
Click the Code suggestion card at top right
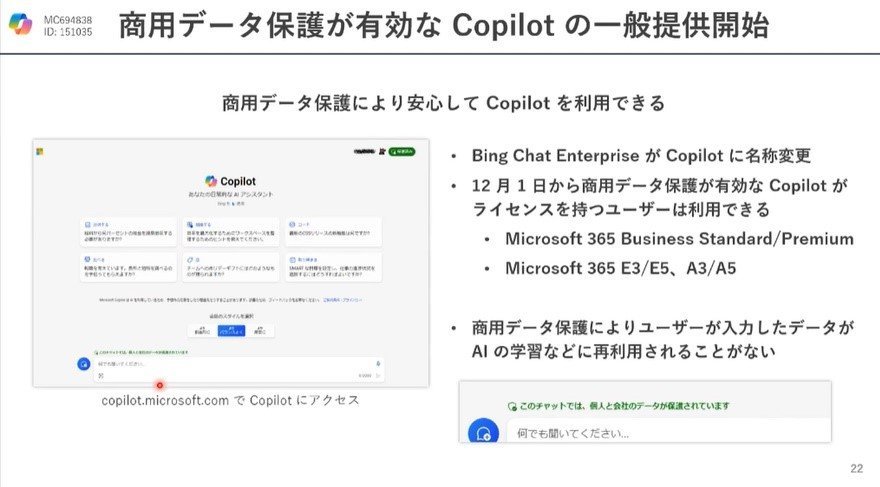coord(333,232)
